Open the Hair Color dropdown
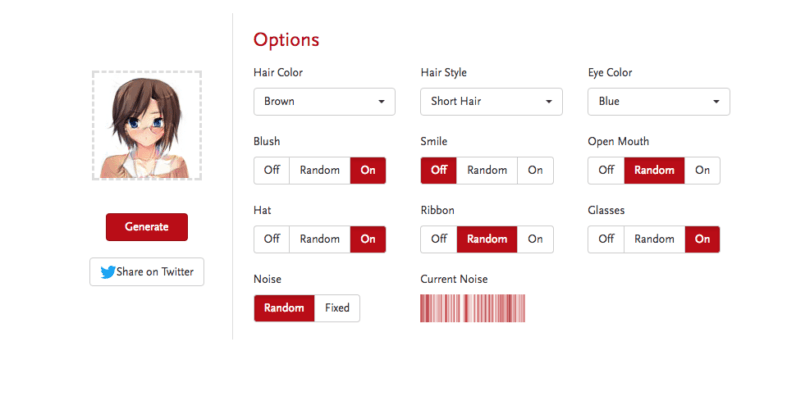The width and height of the screenshot is (796, 410). pos(324,102)
